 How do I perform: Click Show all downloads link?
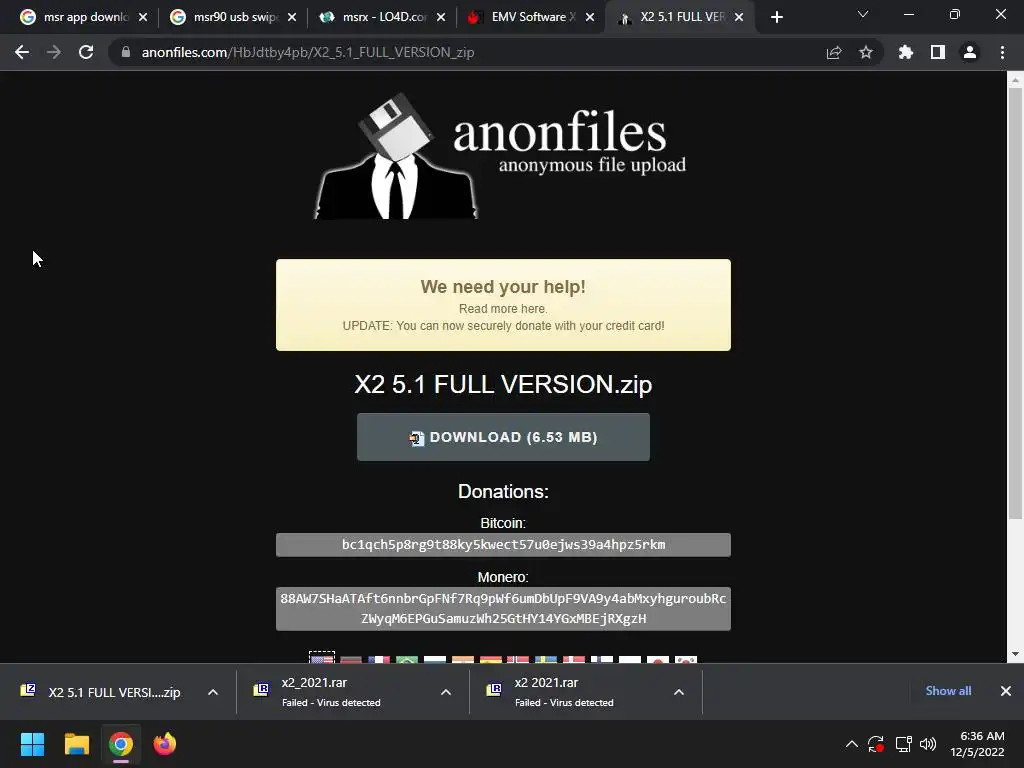click(x=948, y=691)
